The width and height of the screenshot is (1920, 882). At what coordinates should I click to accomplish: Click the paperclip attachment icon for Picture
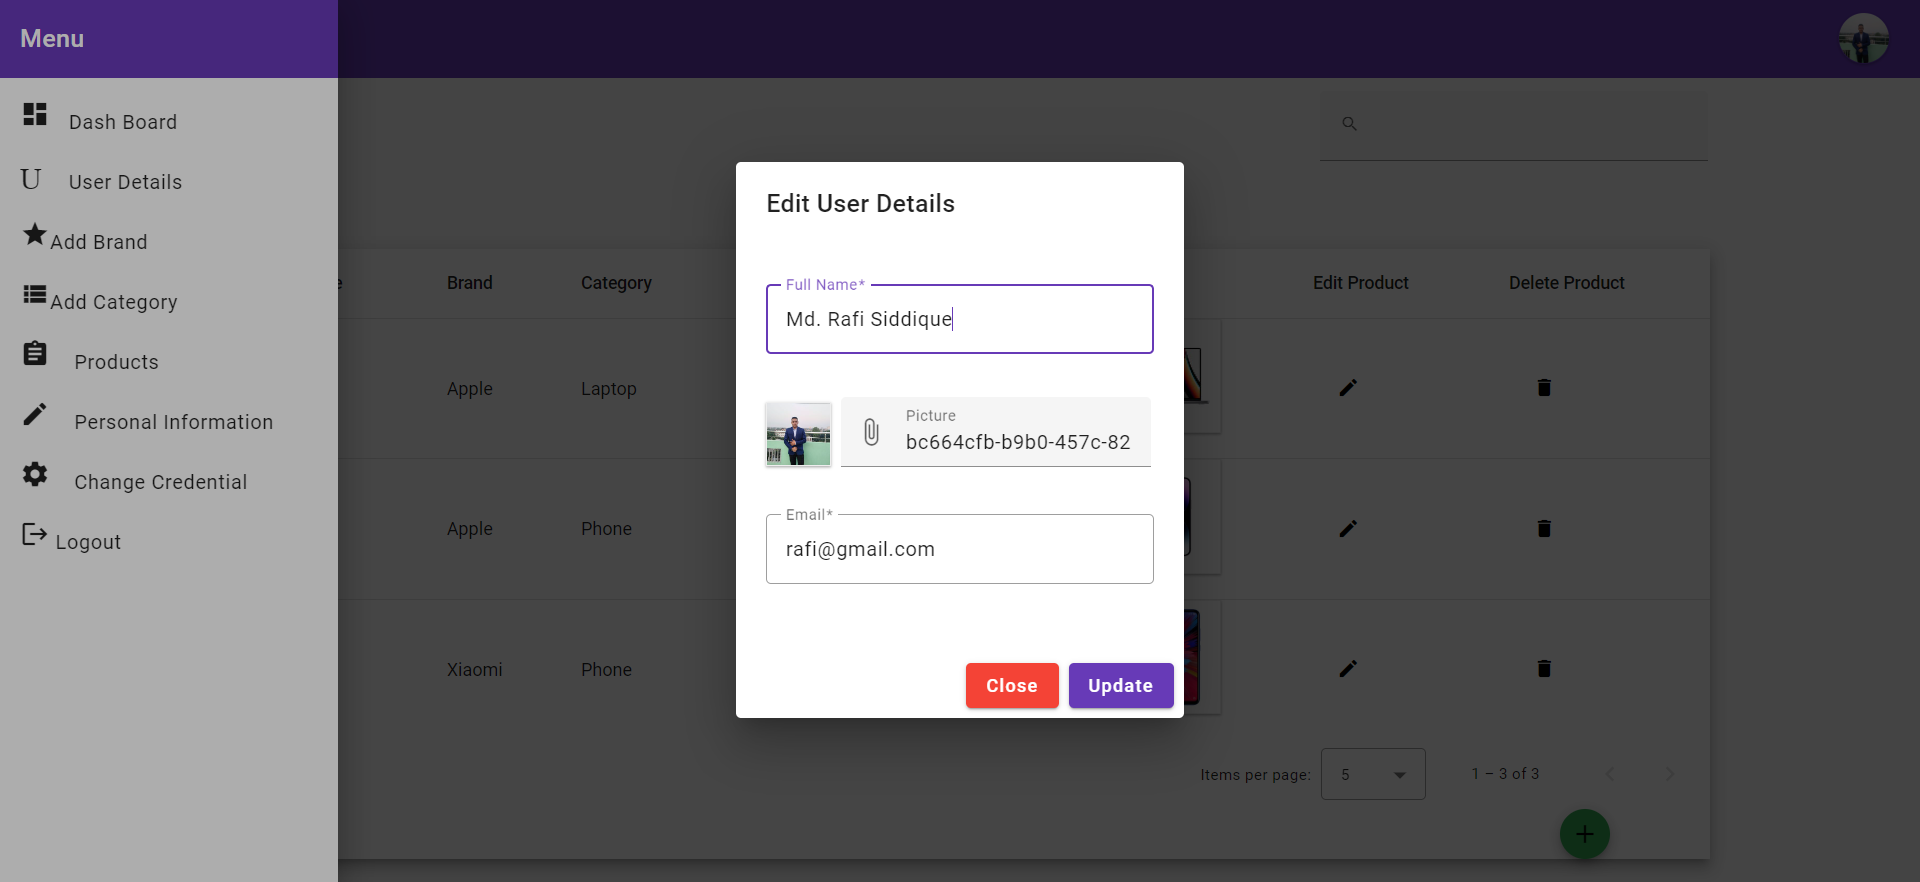(x=871, y=432)
